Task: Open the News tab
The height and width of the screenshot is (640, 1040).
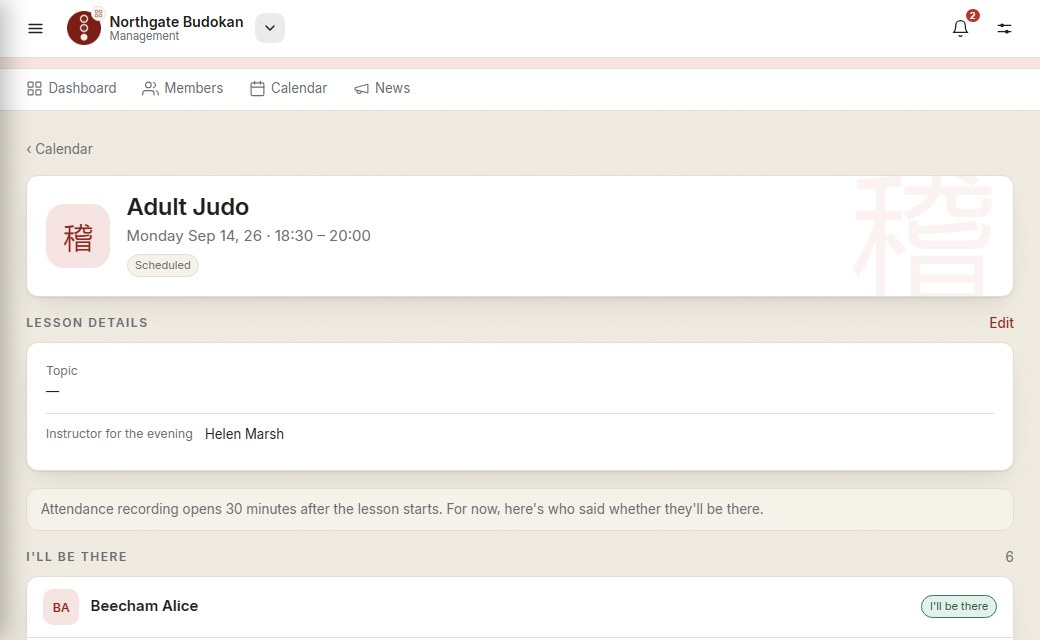Action: 382,88
